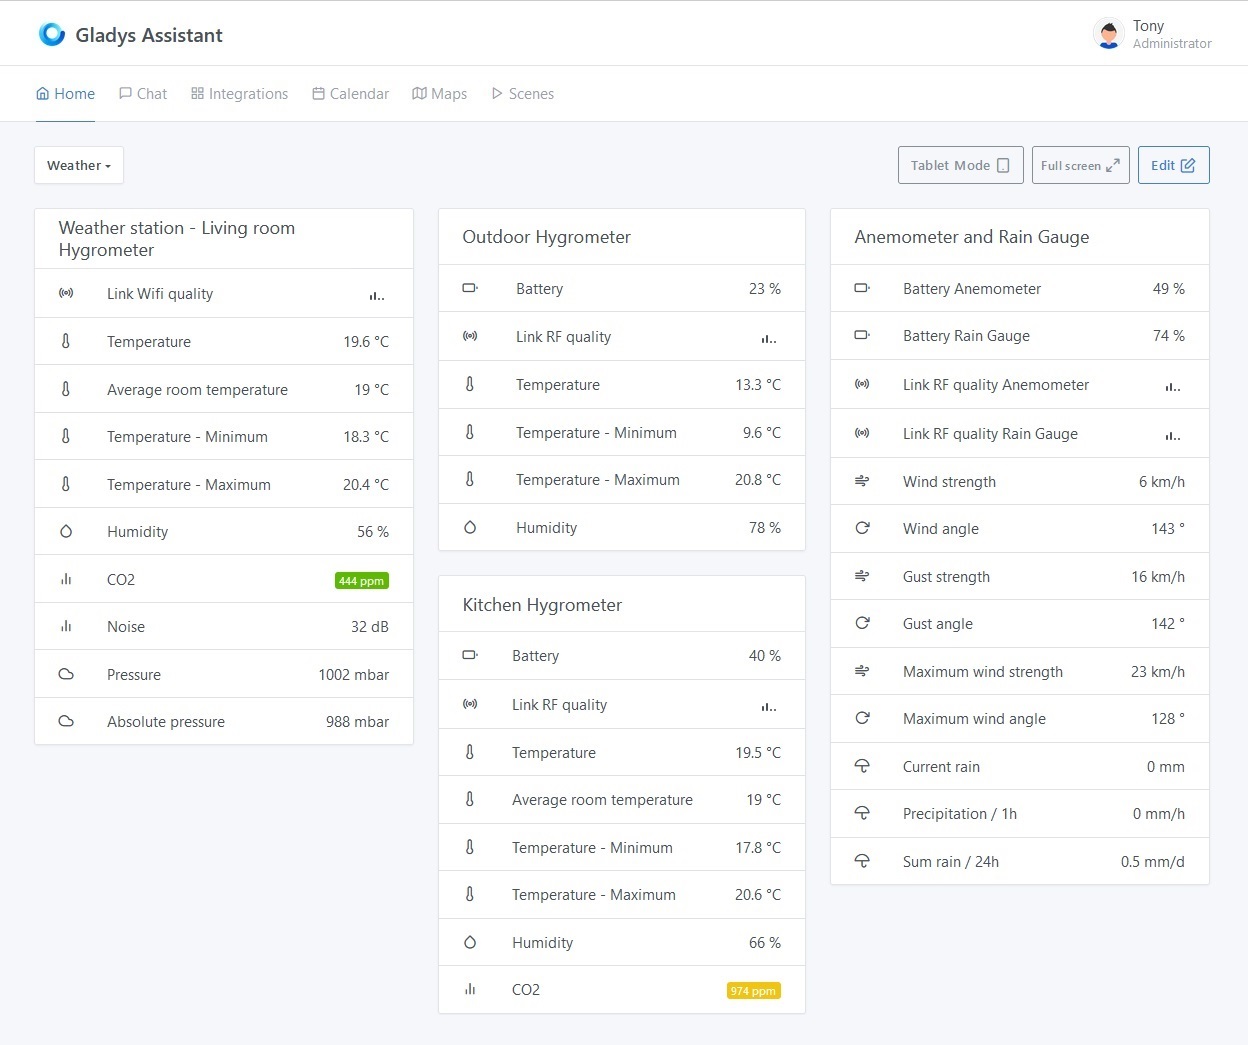Click the Battery Anemometer battery icon
The height and width of the screenshot is (1045, 1248).
tap(862, 288)
